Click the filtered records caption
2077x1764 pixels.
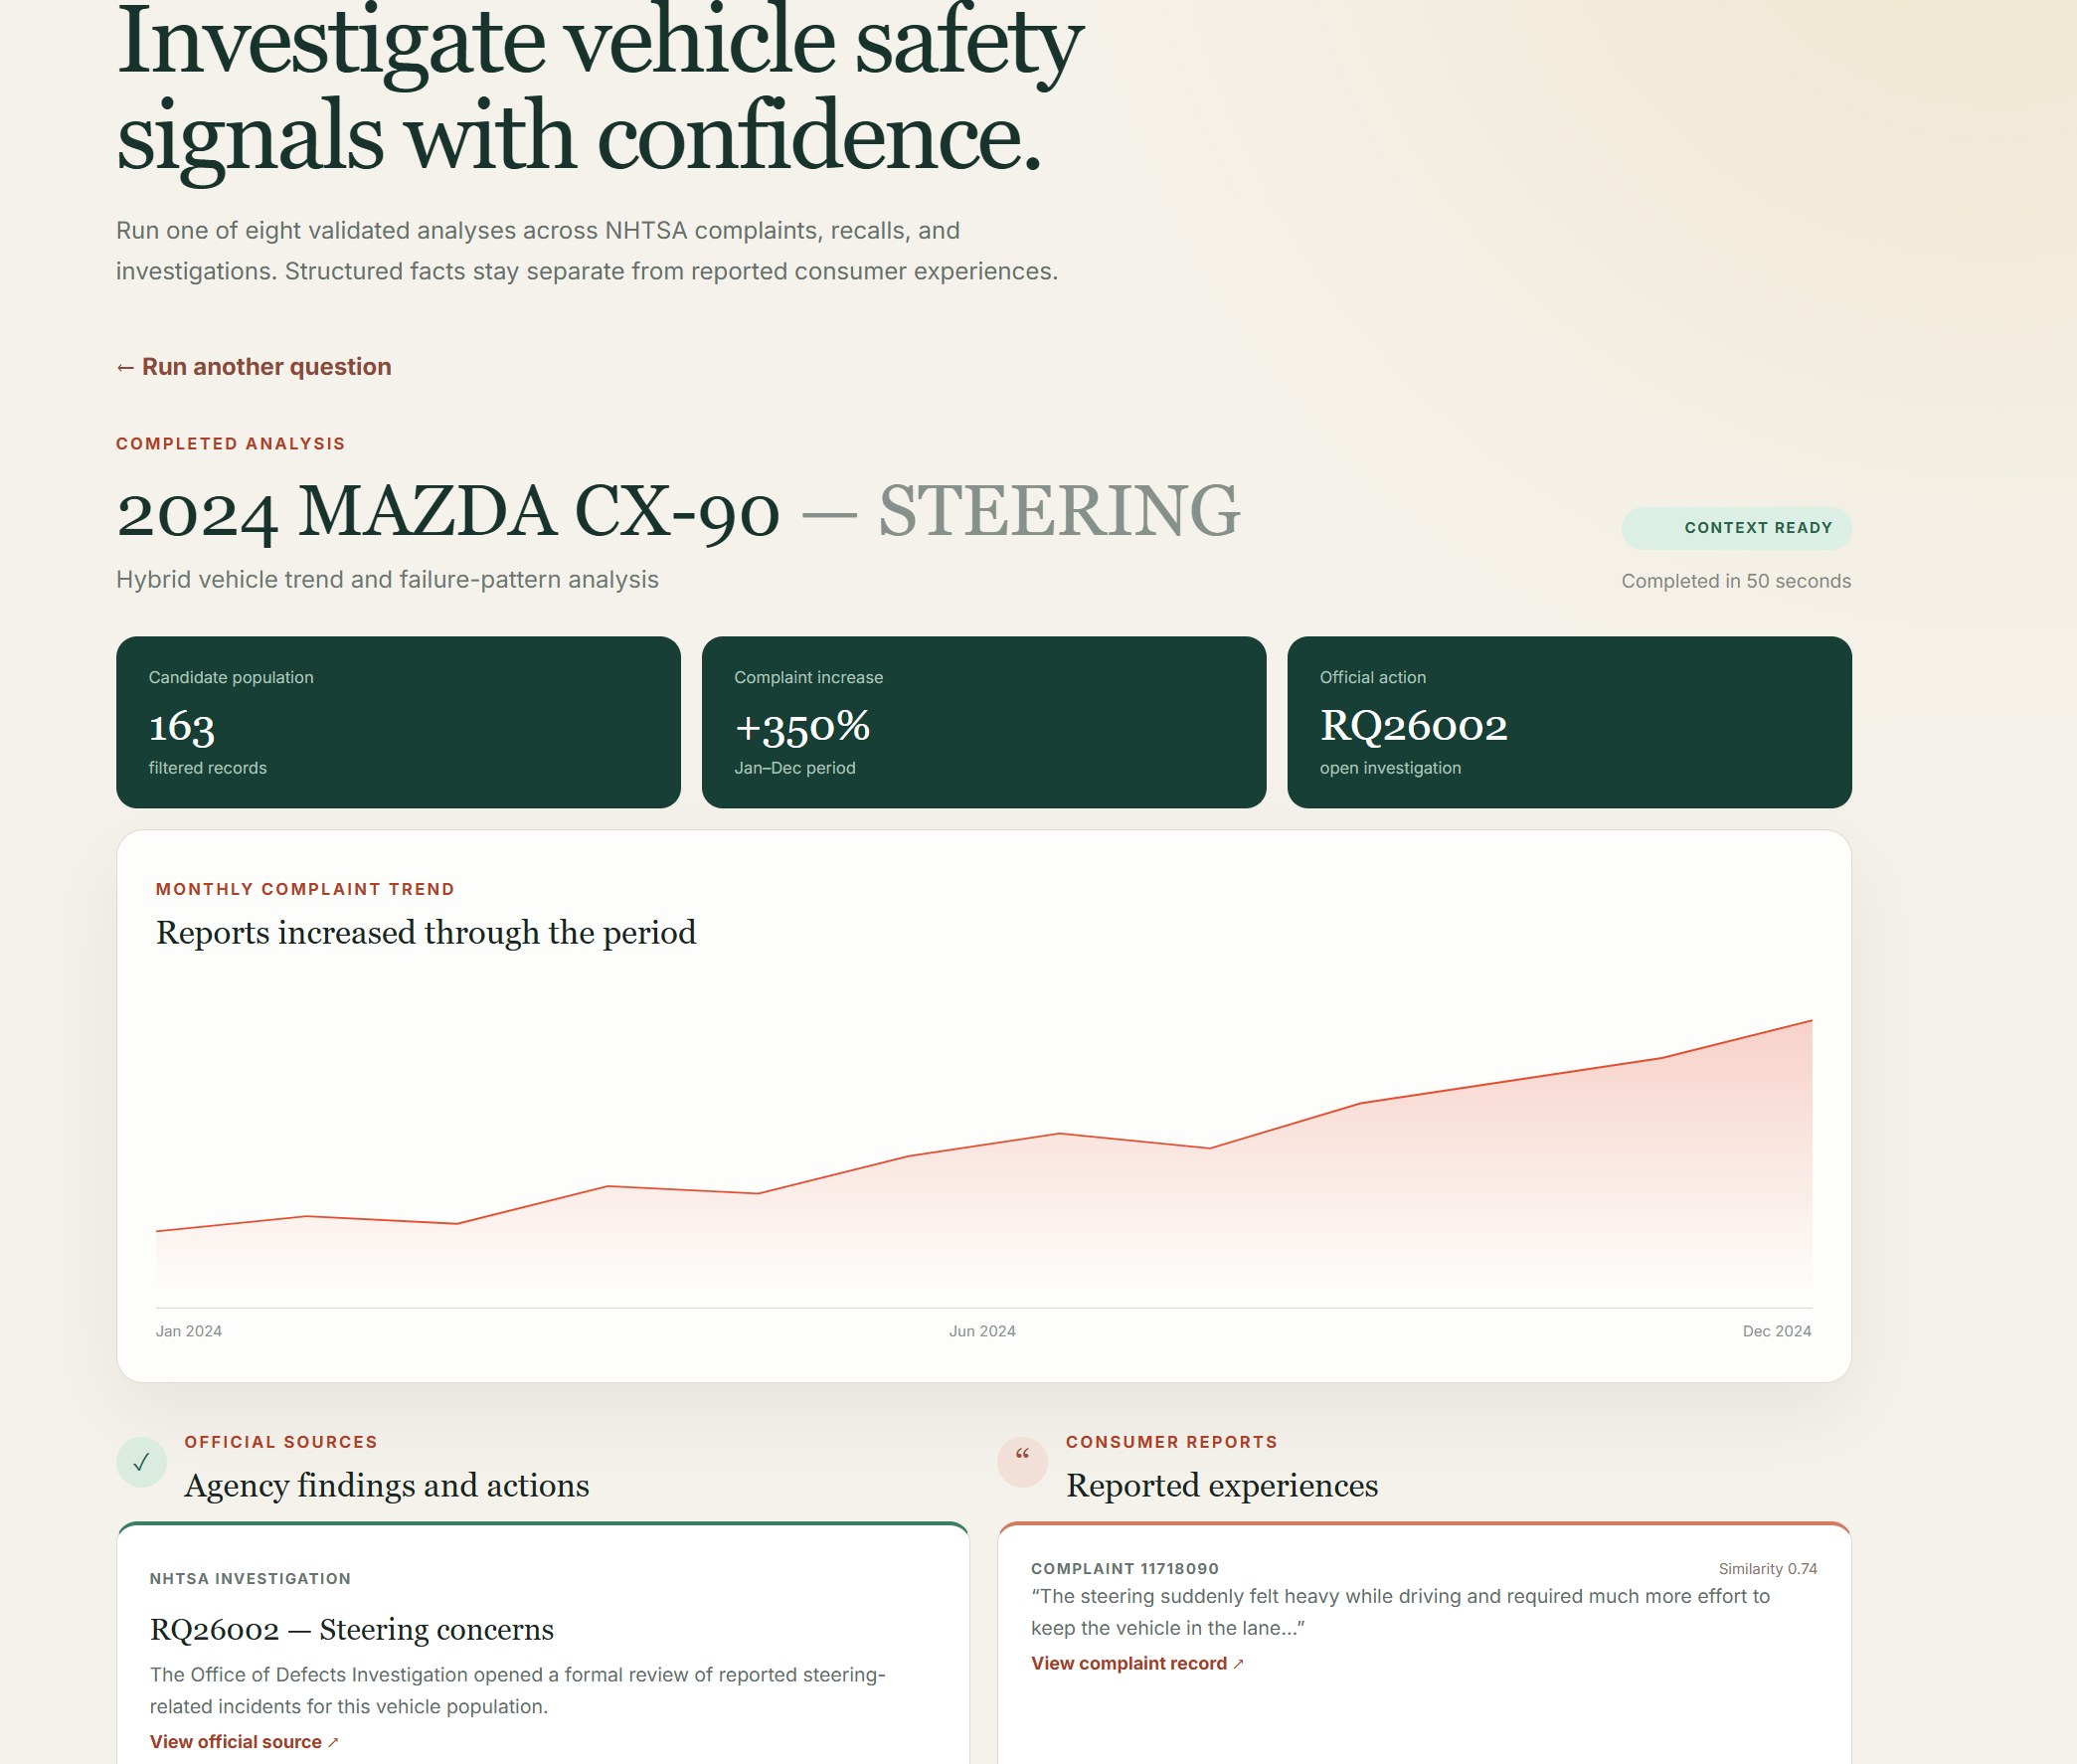point(208,768)
